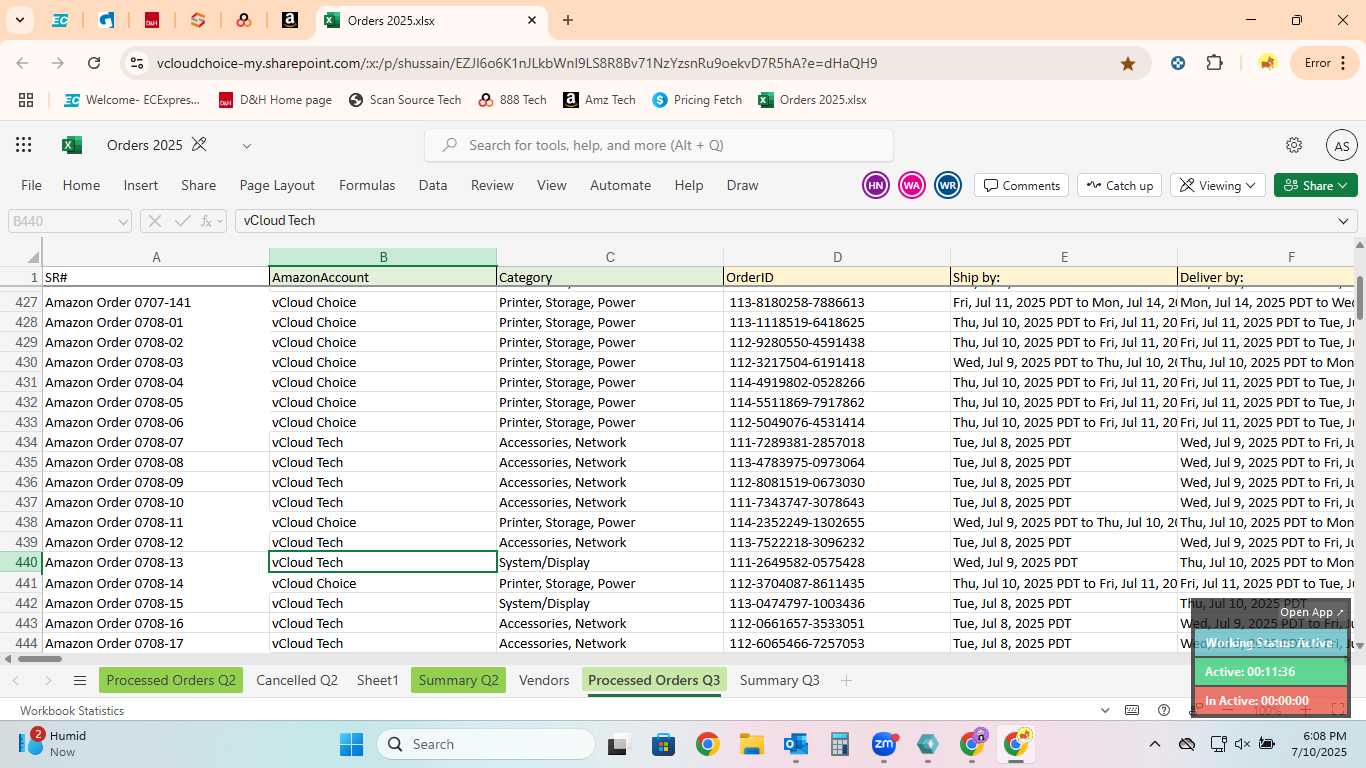Viewport: 1366px width, 768px height.
Task: Switch to Summary Q3 sheet
Action: [x=779, y=680]
